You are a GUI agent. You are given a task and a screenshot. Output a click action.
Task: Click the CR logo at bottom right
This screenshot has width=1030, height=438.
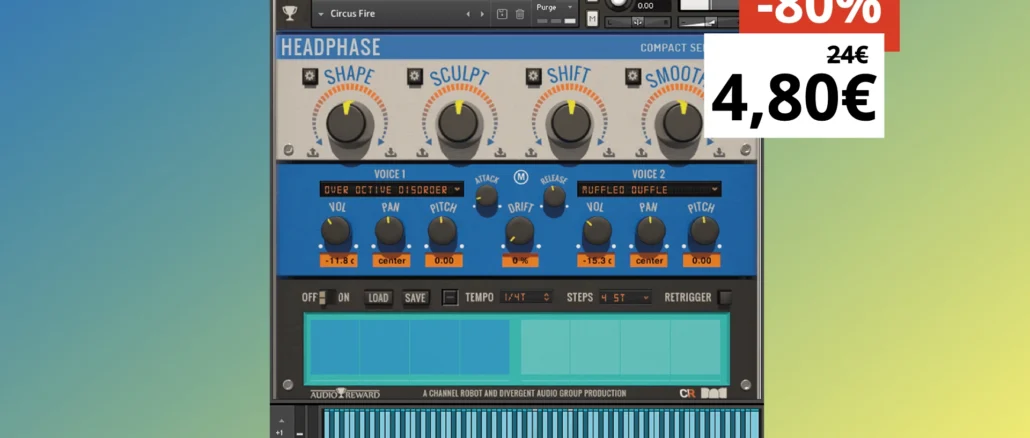click(x=687, y=393)
